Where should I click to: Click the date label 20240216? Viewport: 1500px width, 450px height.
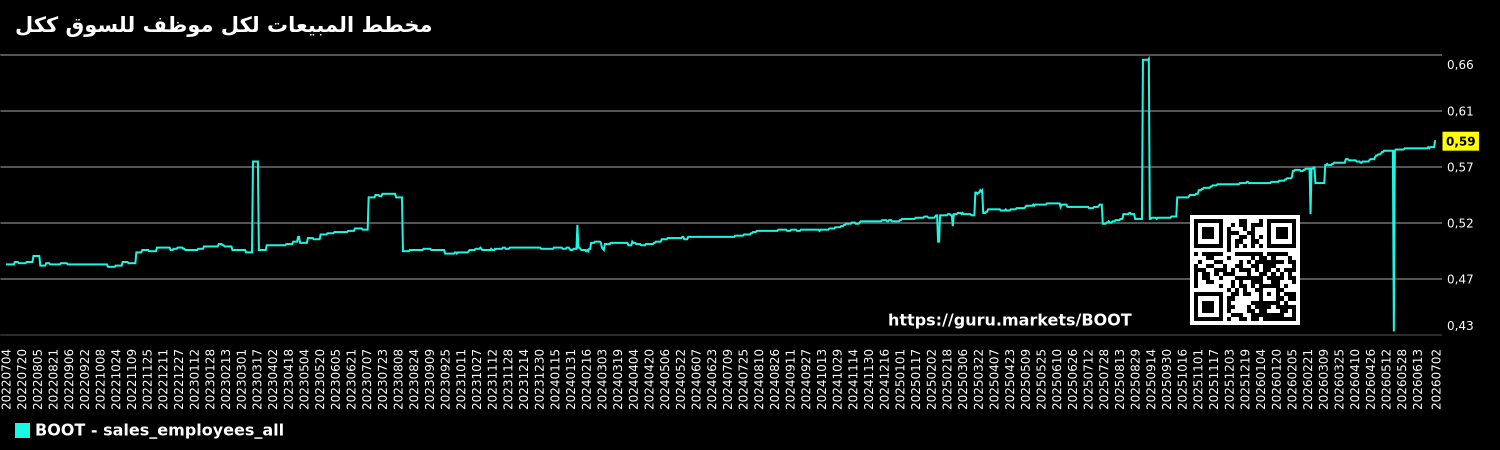tap(588, 378)
